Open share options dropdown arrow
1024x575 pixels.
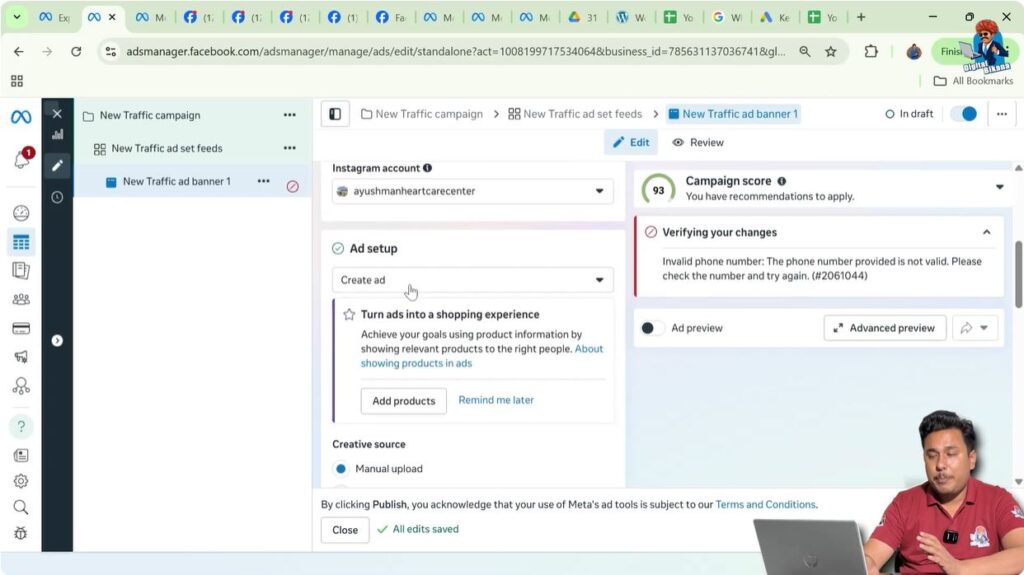[x=984, y=328]
